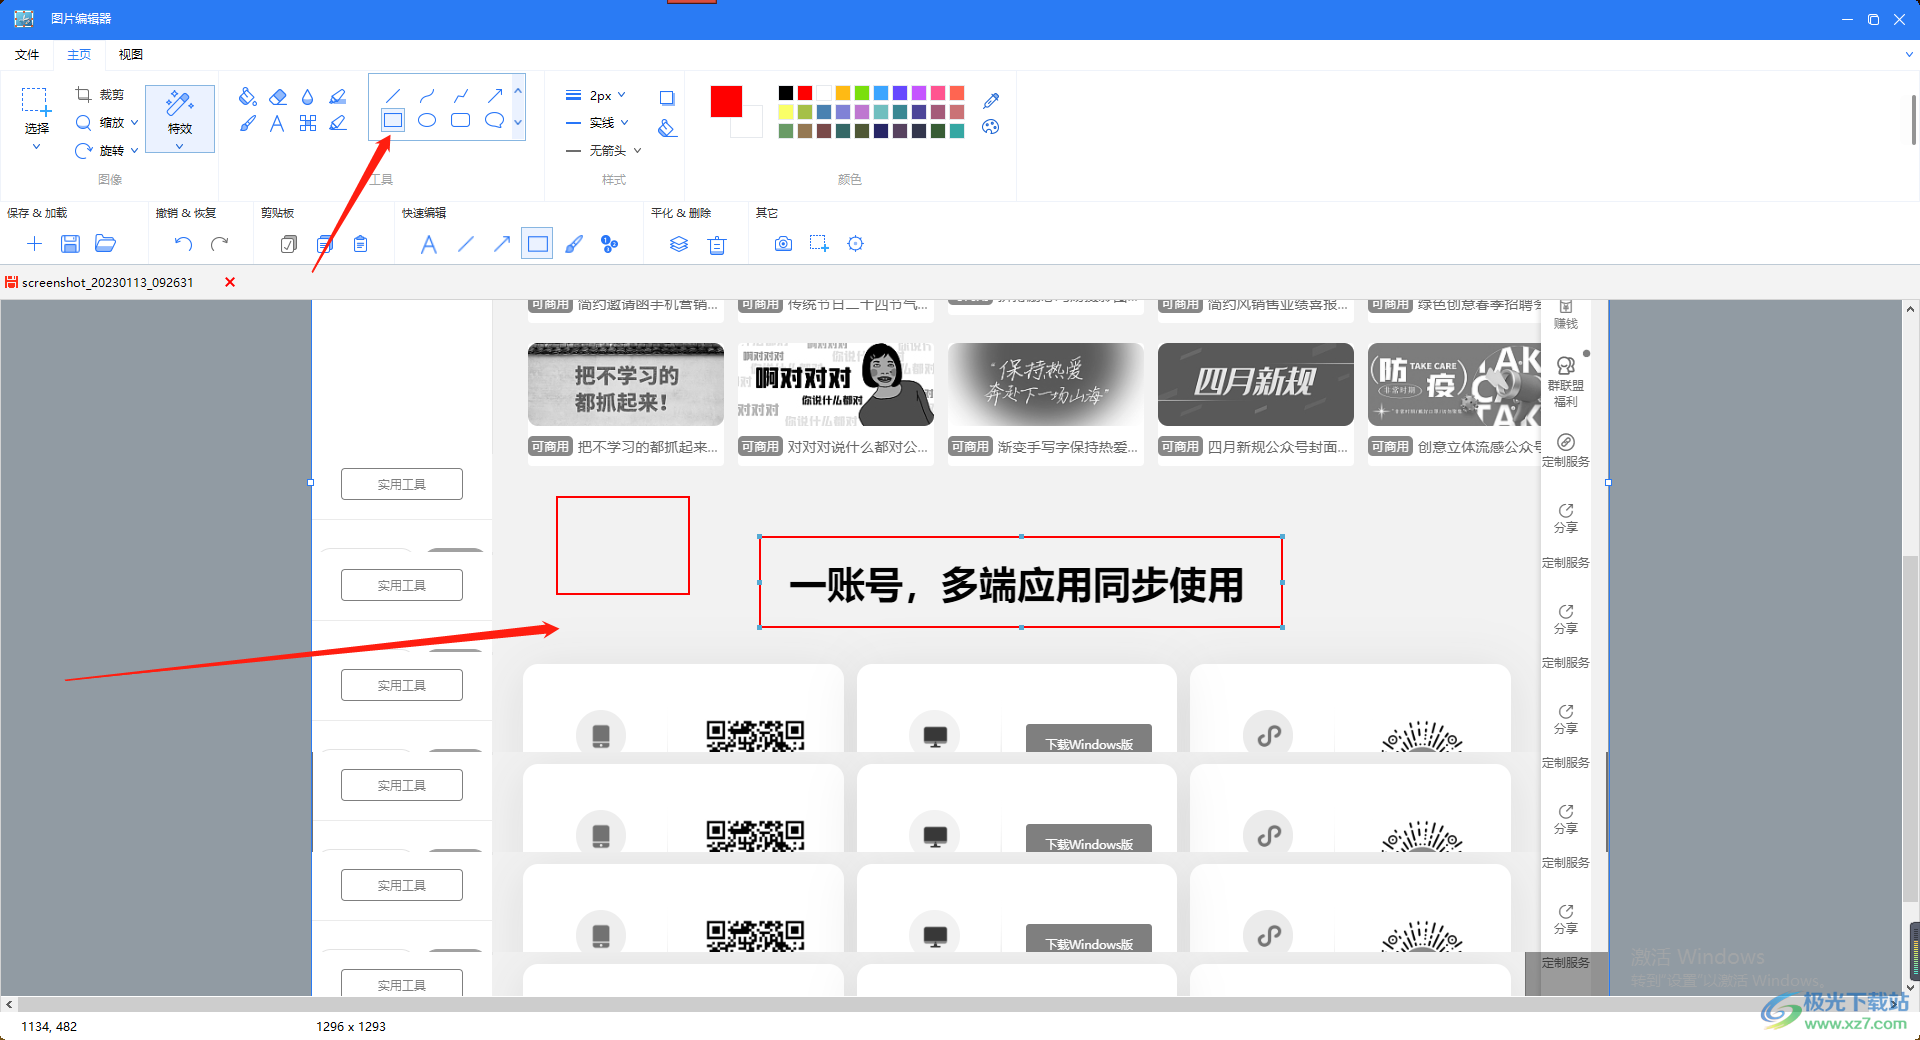Click the 特效 effects button
Screen dimensions: 1920x1040
point(180,118)
